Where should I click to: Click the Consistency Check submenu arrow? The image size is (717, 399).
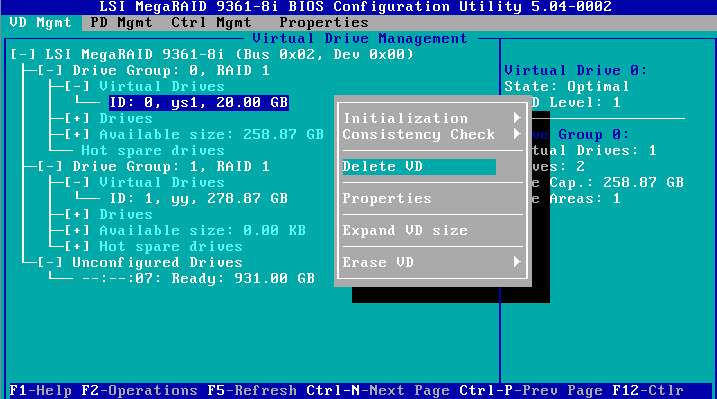pyautogui.click(x=517, y=134)
